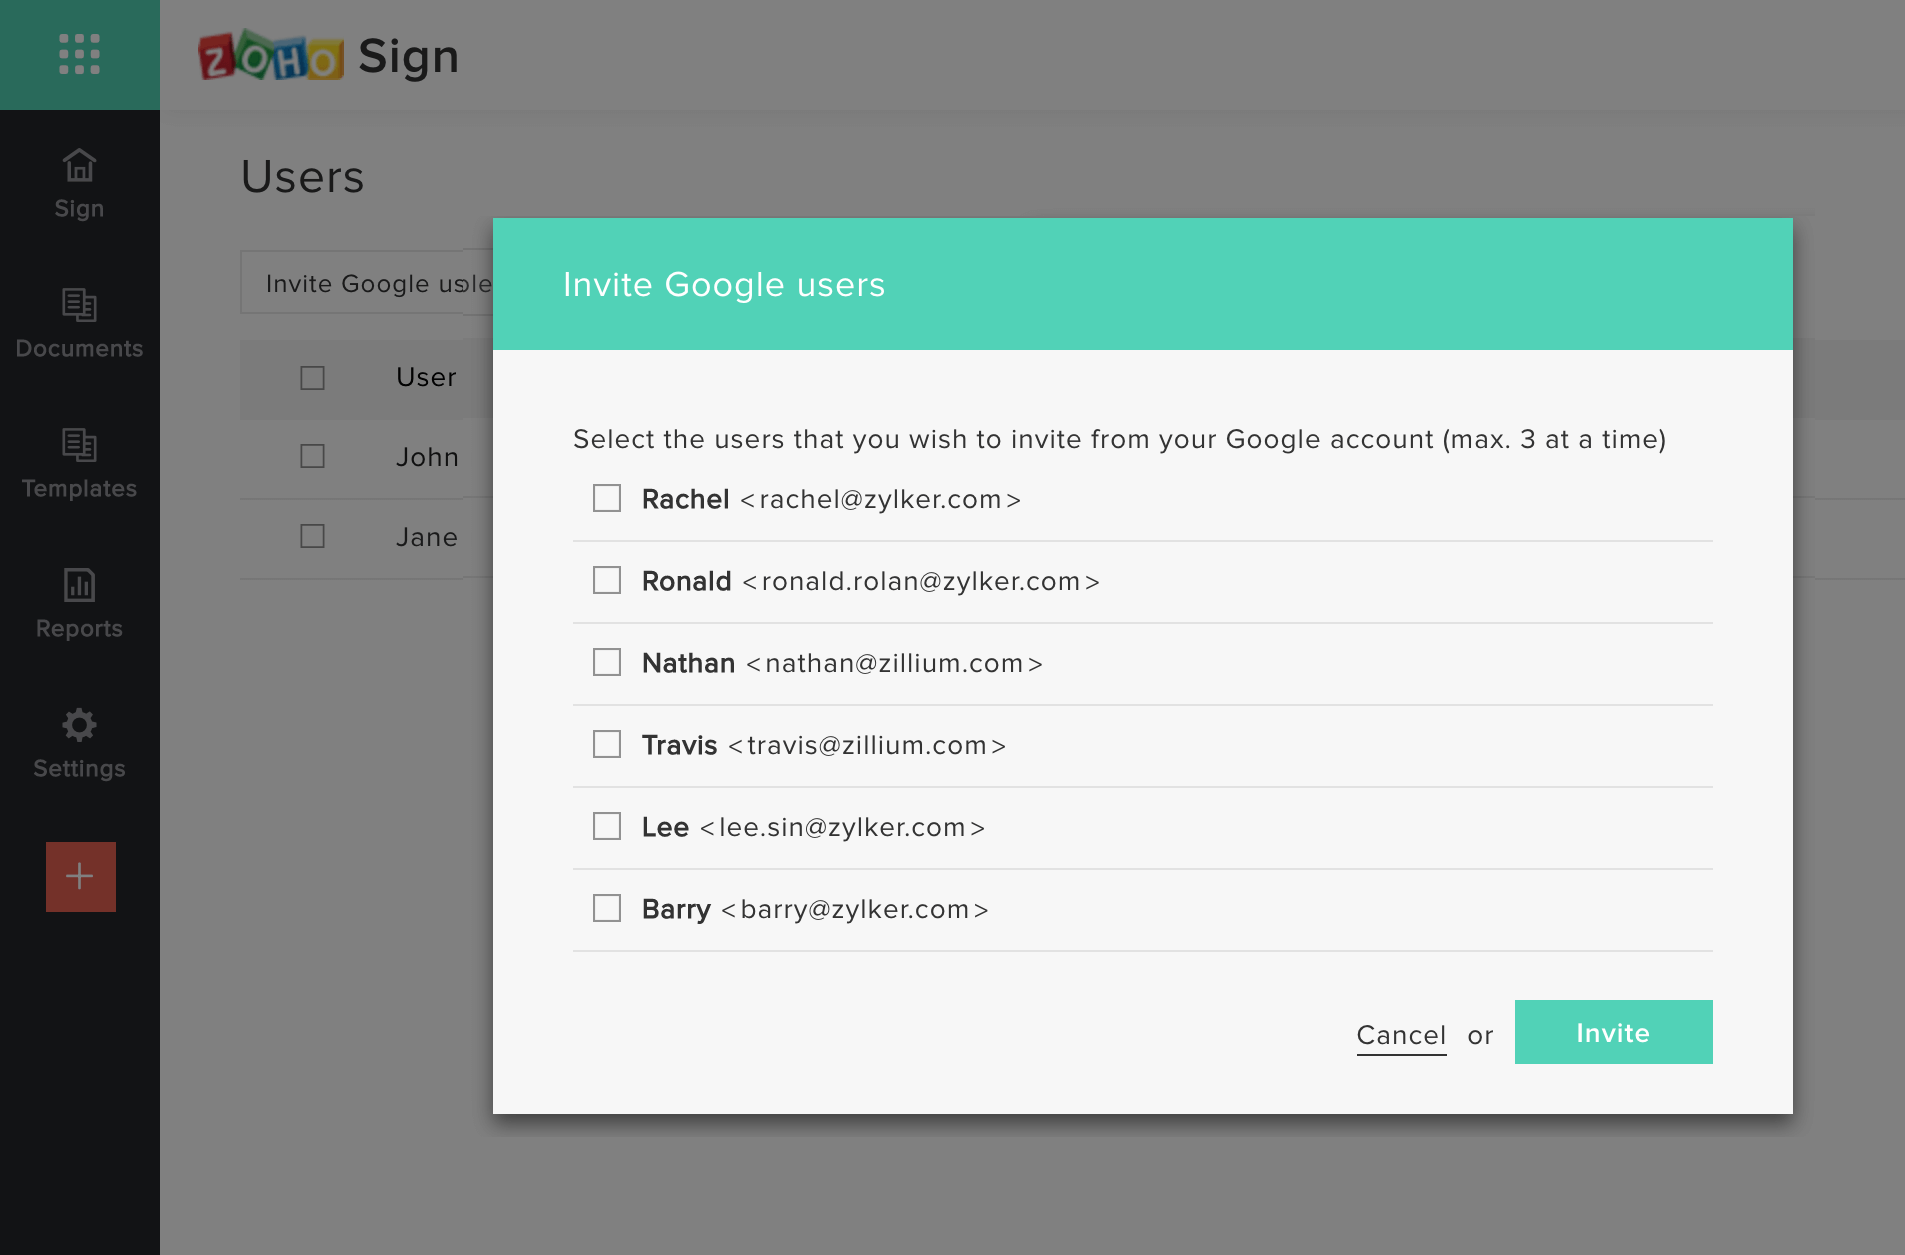Select Barry for inviting
Screen dimensions: 1905x1255
(608, 907)
